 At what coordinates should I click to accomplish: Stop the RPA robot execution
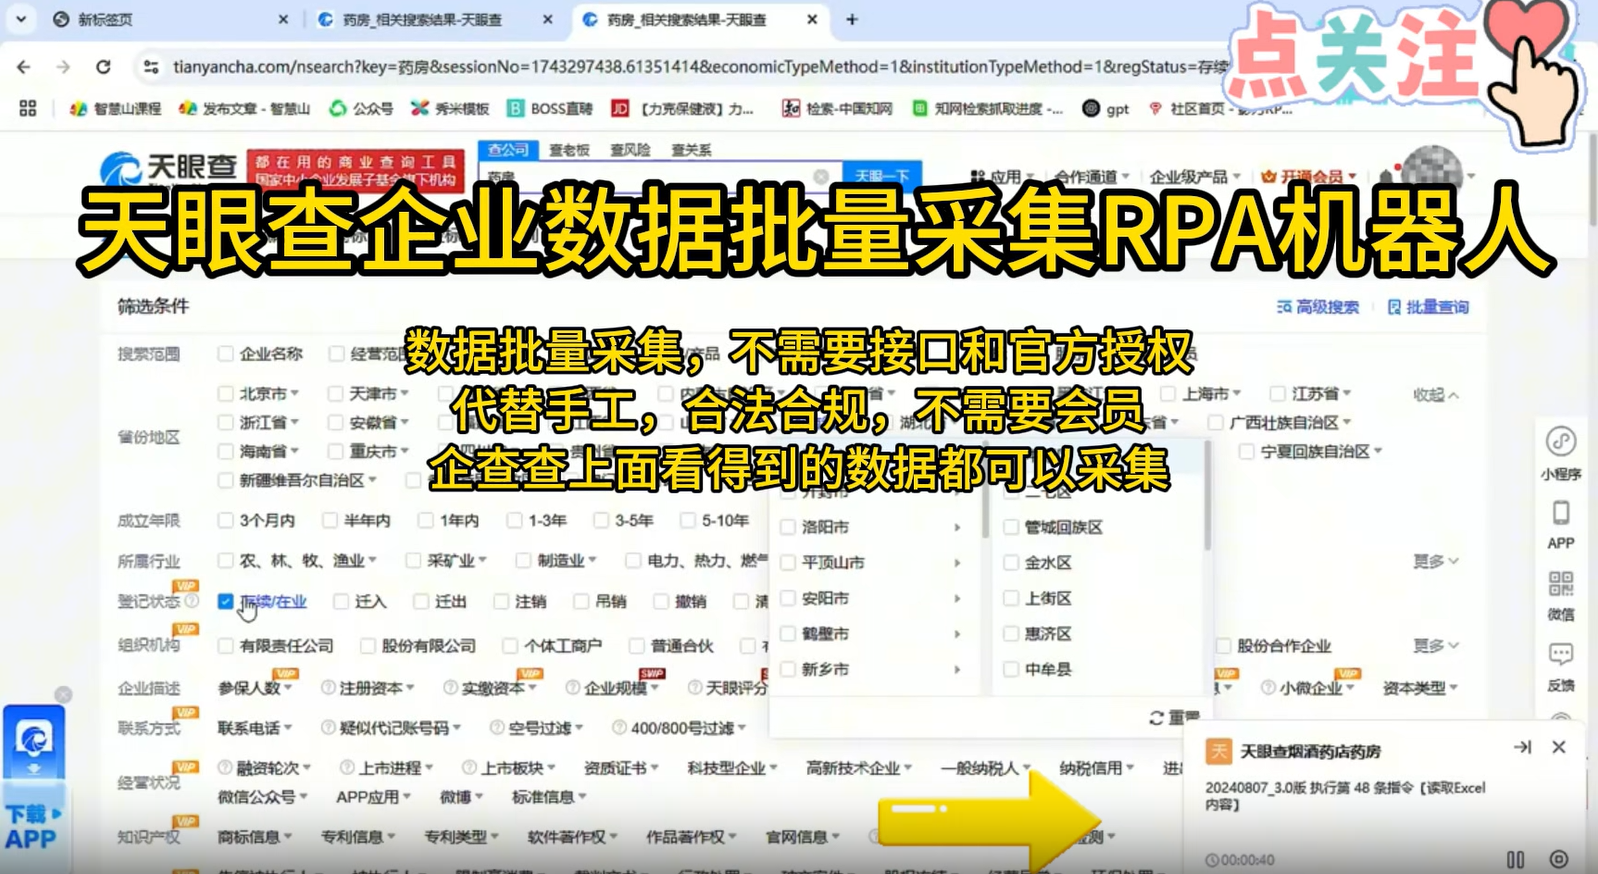point(1558,859)
